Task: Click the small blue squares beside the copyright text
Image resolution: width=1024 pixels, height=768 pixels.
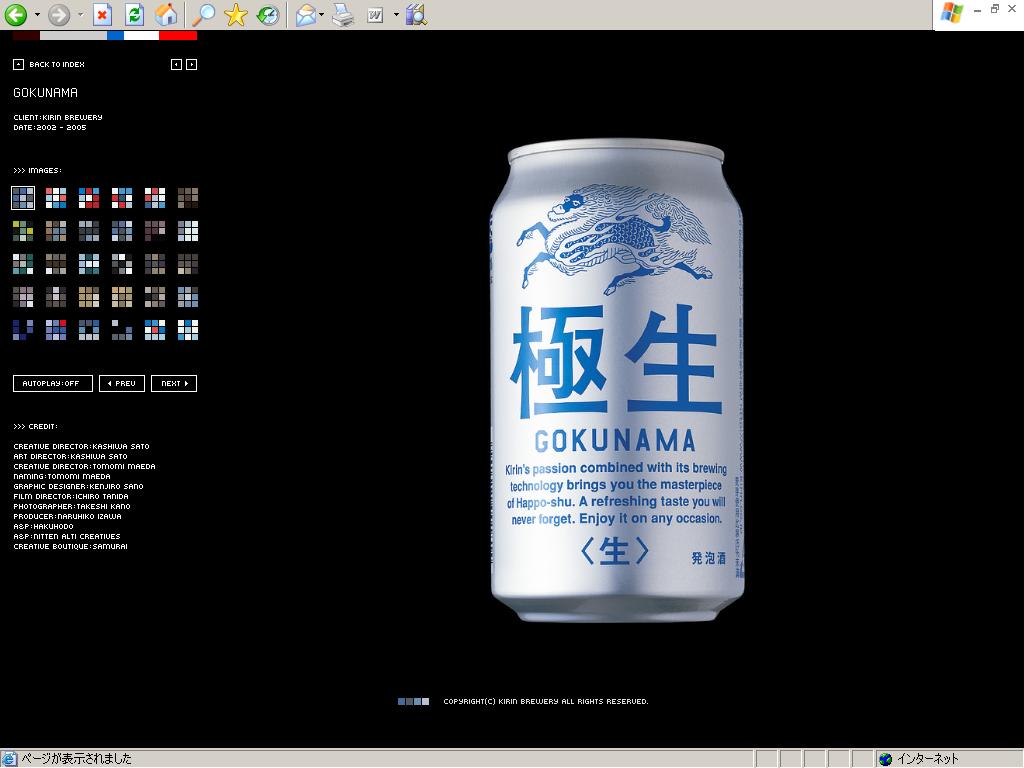Action: click(x=413, y=701)
